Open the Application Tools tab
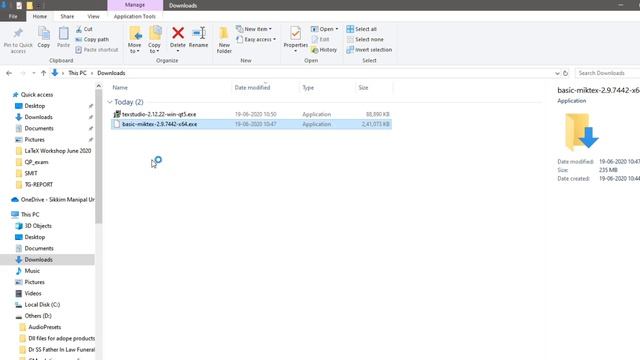 click(x=135, y=16)
